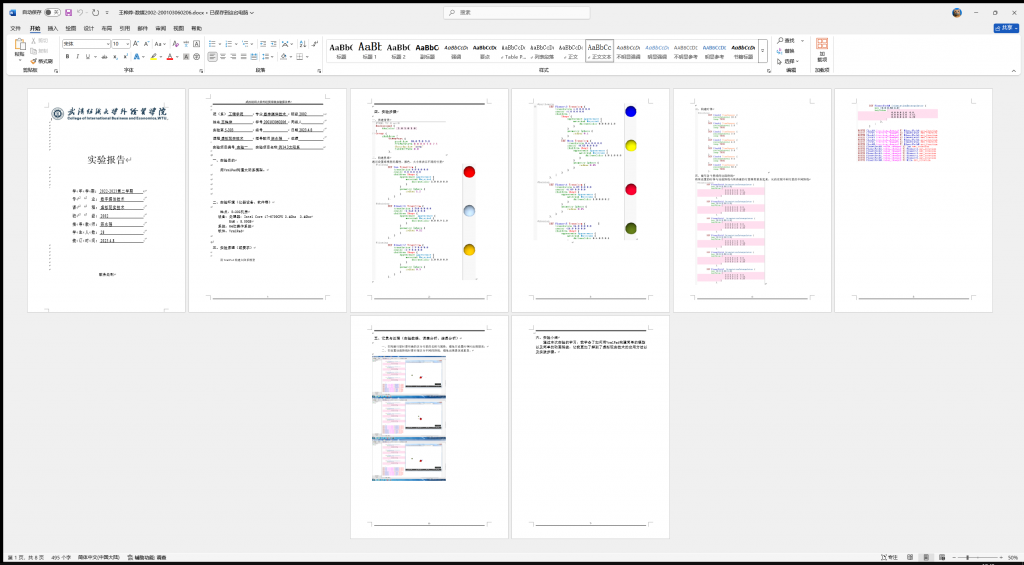Image resolution: width=1024 pixels, height=565 pixels.
Task: Toggle bold formatting in the ribbon
Action: (x=67, y=57)
